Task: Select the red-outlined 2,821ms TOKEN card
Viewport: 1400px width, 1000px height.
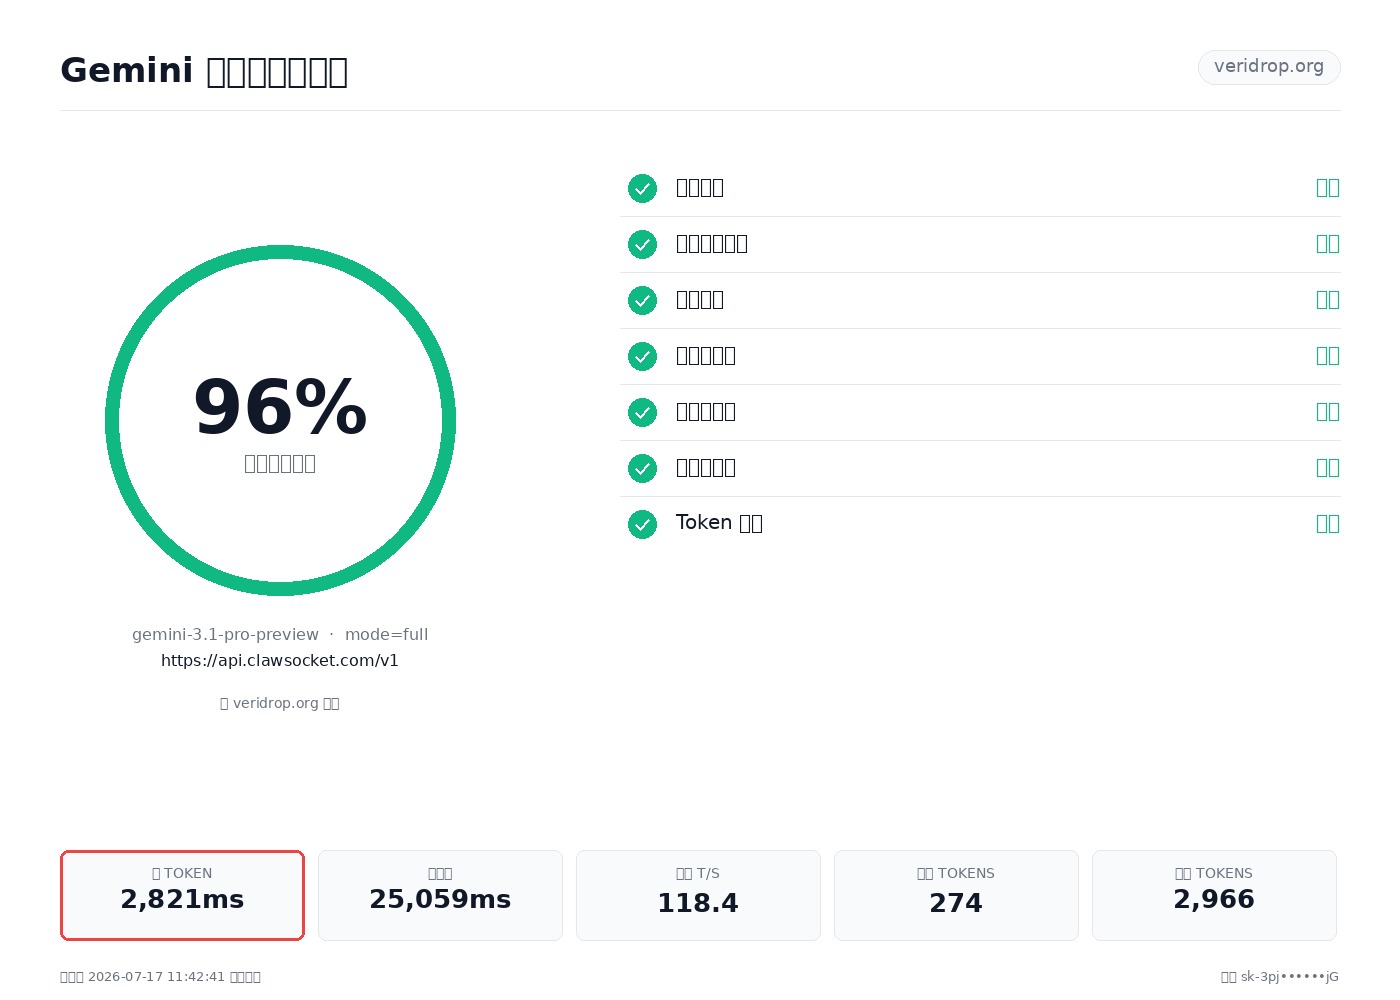Action: 182,895
